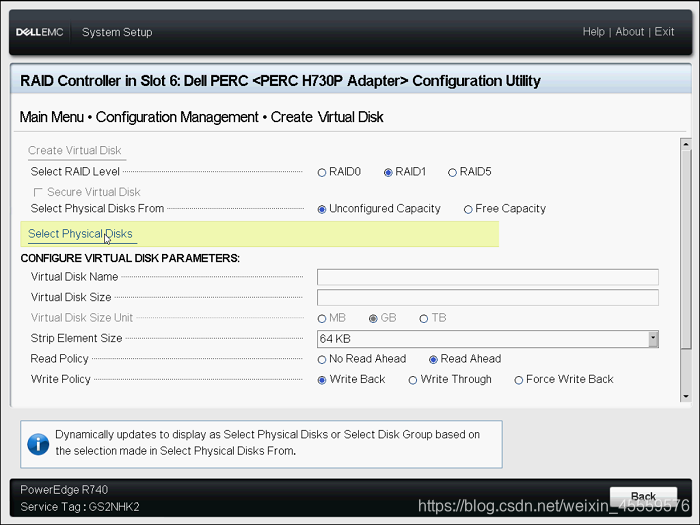The height and width of the screenshot is (525, 700).
Task: Select MB as disk size unit
Action: pyautogui.click(x=322, y=319)
